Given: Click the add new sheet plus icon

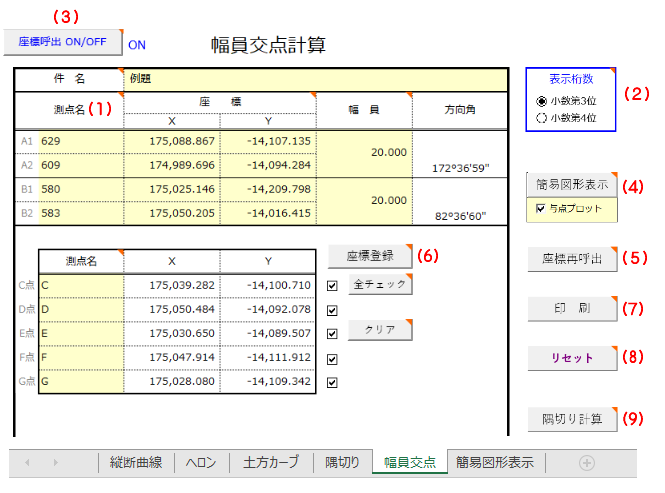Looking at the screenshot, I should tap(587, 463).
